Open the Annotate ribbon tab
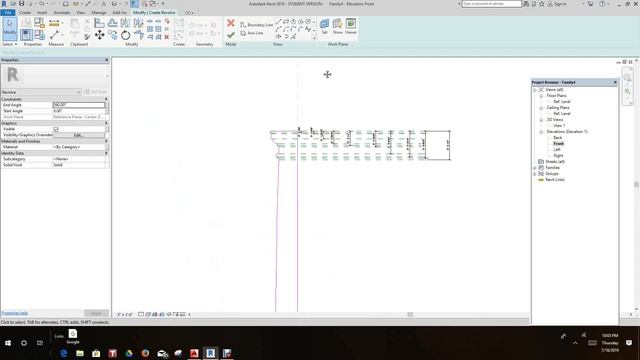The width and height of the screenshot is (640, 360). 62,13
